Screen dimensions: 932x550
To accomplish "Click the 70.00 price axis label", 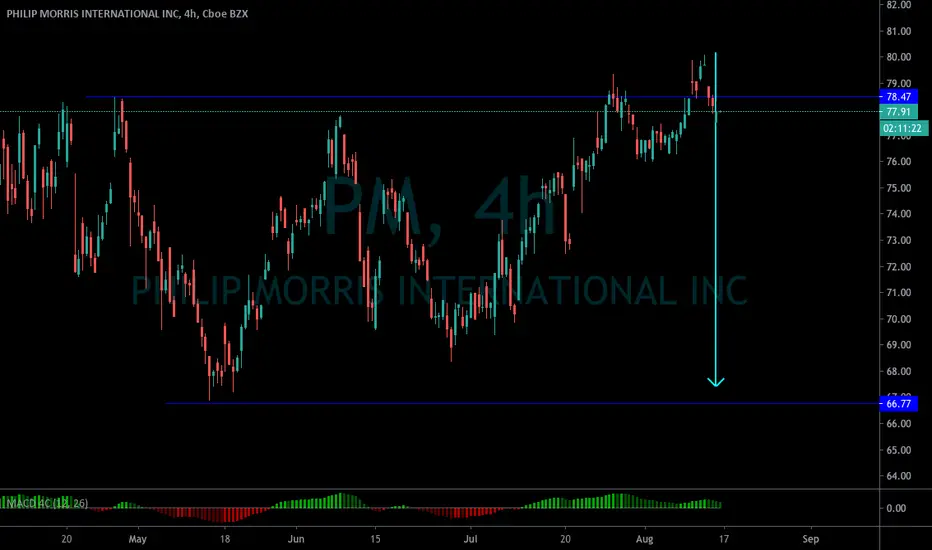I will (x=898, y=319).
